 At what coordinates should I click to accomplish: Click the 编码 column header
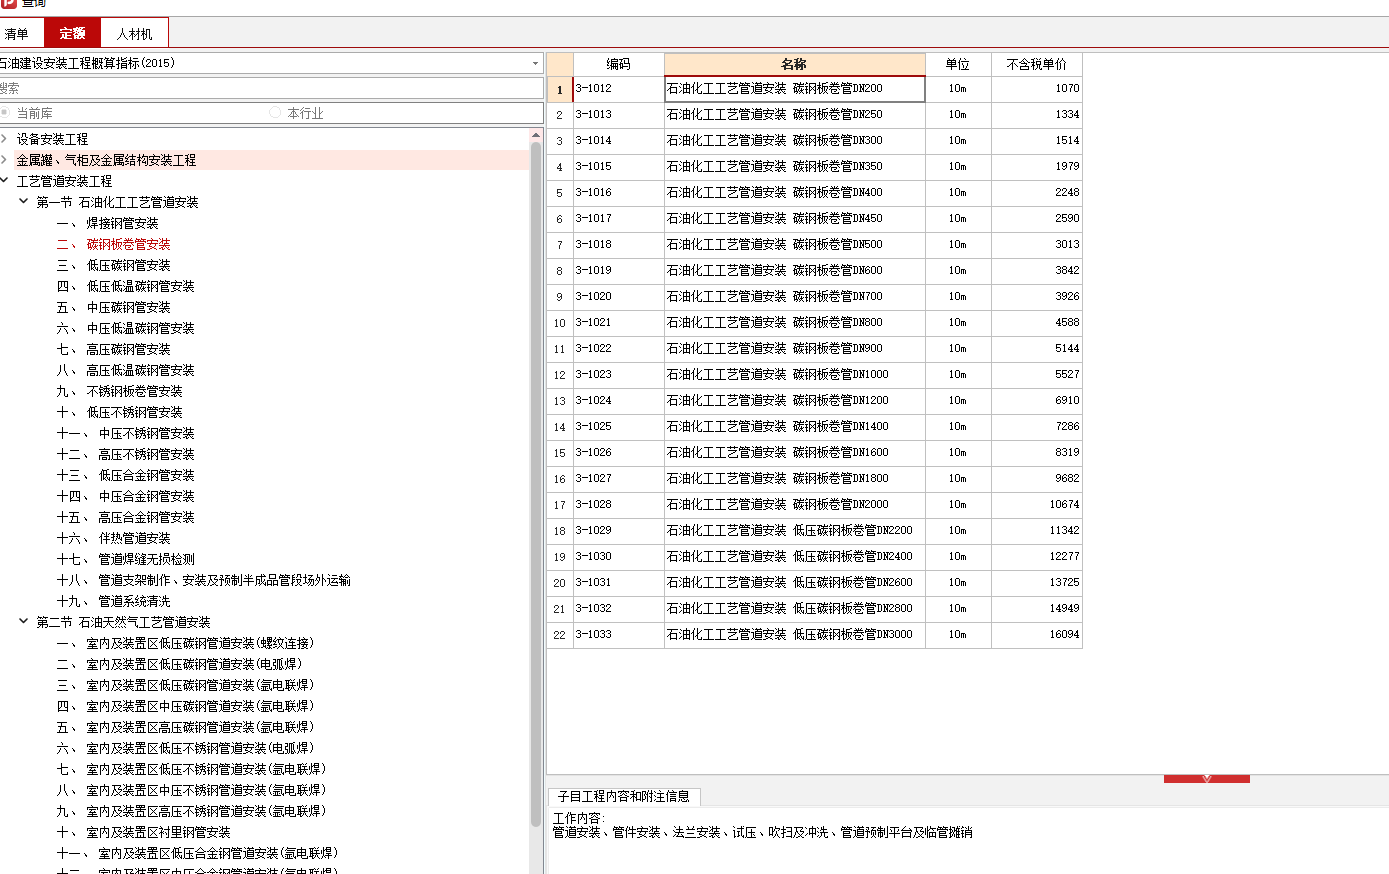point(618,64)
